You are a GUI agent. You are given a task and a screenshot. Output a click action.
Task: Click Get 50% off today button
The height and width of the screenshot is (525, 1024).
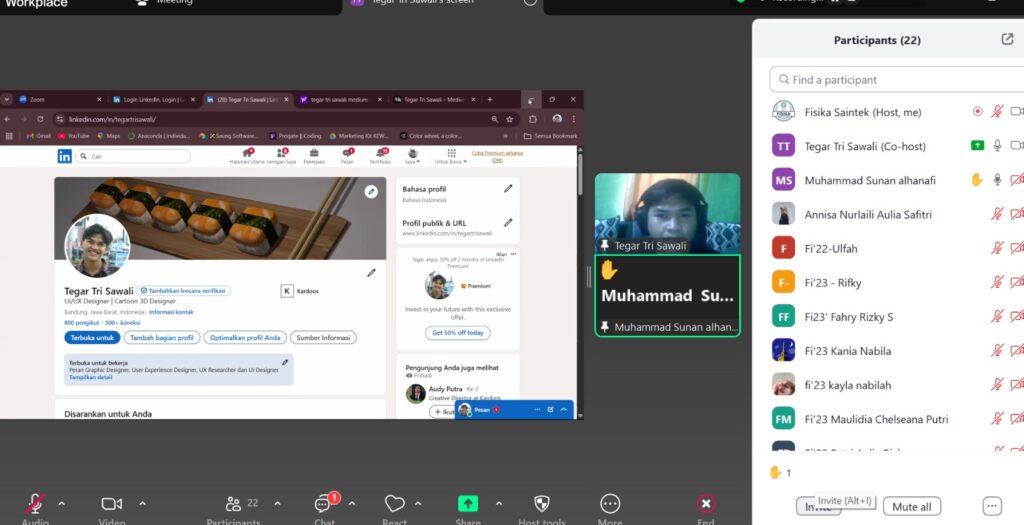click(458, 332)
